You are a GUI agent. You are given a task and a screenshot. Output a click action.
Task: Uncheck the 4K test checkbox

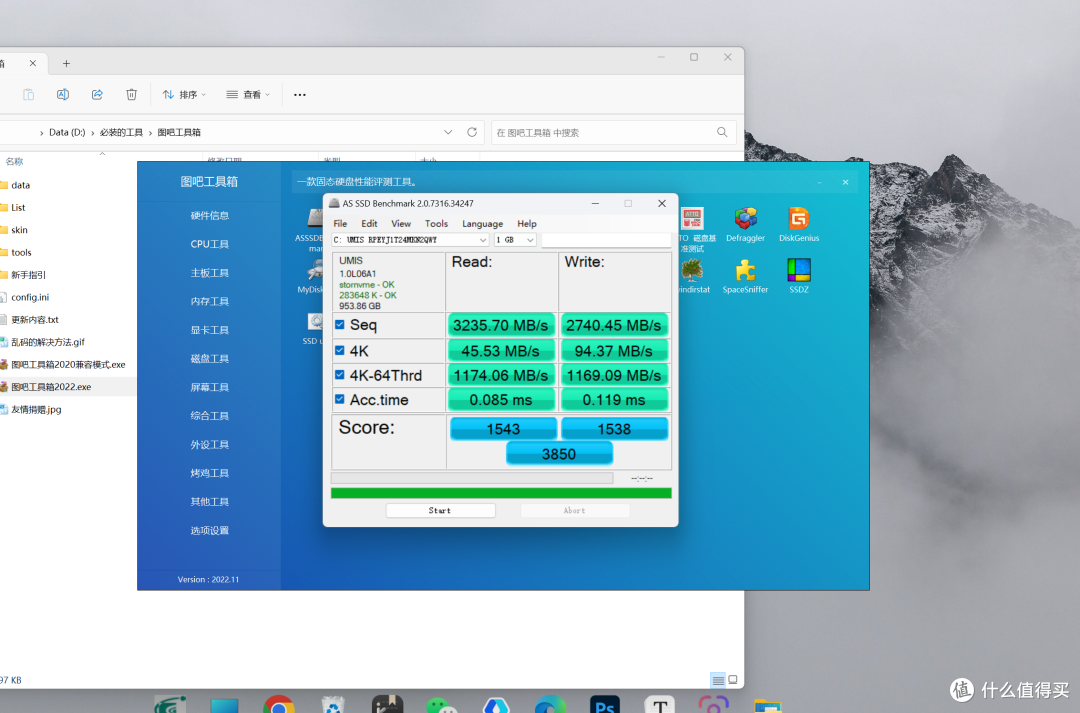(340, 350)
